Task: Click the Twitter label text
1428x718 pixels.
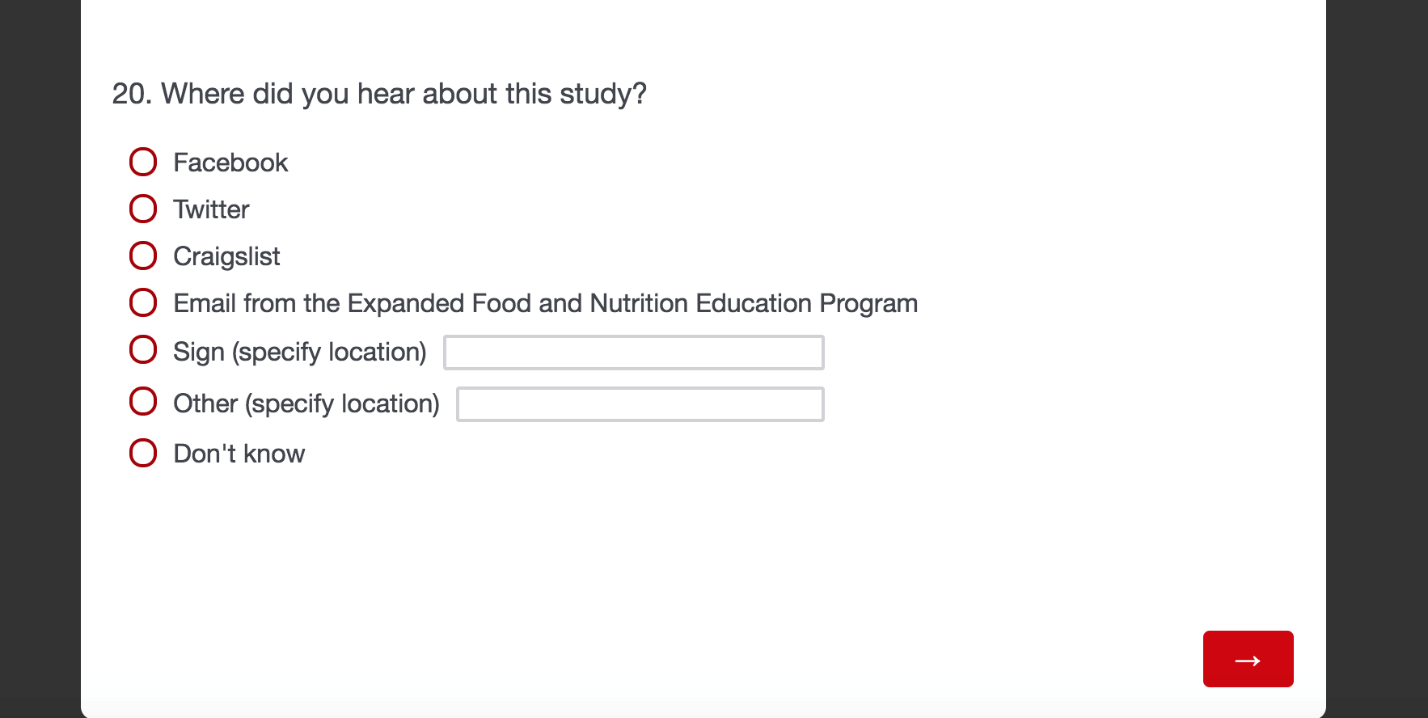Action: (211, 210)
